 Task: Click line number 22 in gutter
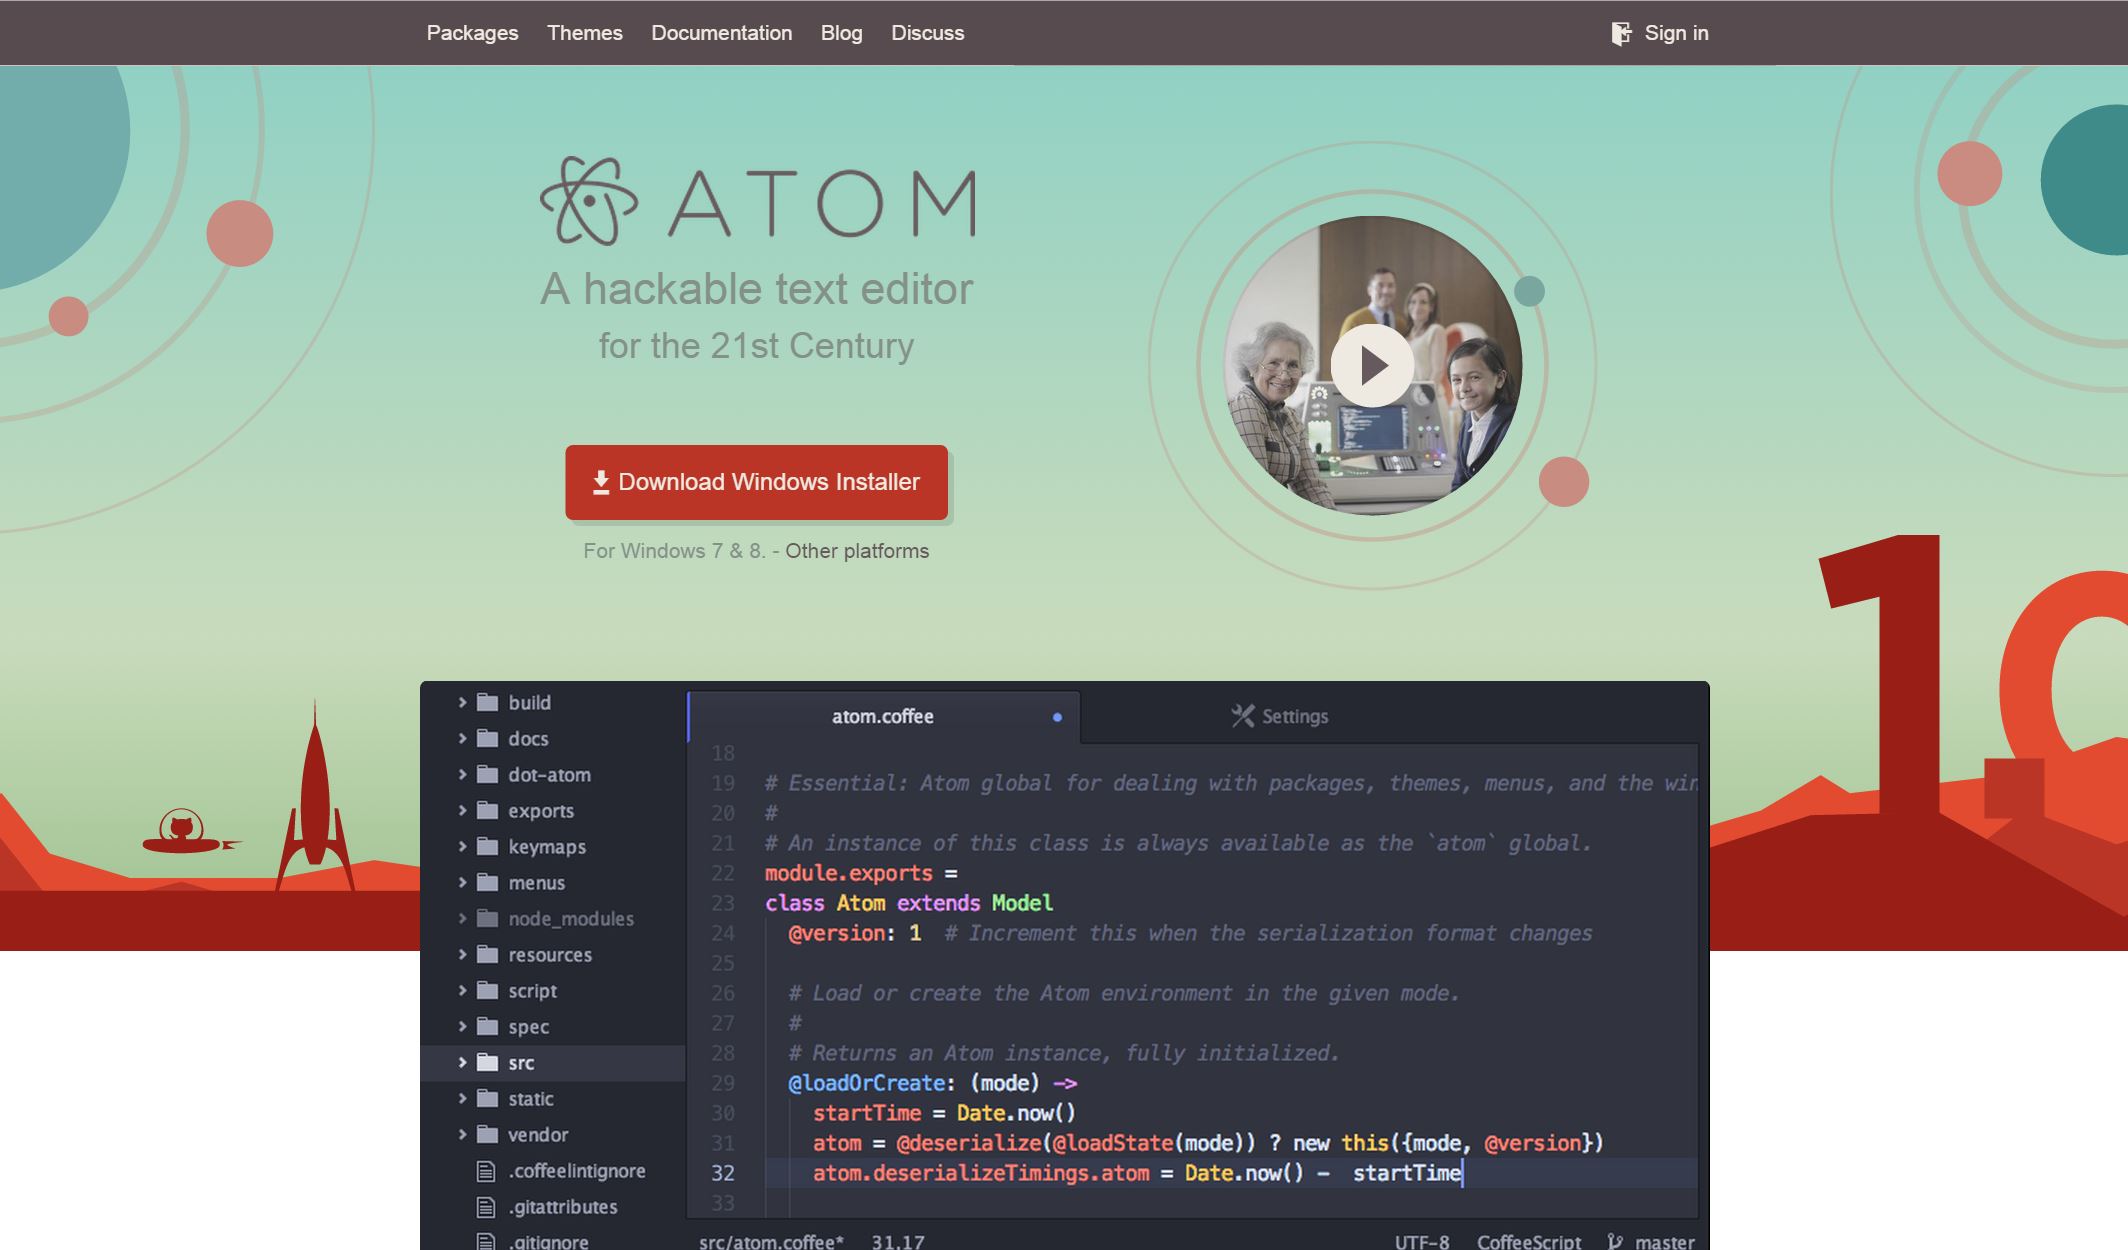pyautogui.click(x=723, y=873)
